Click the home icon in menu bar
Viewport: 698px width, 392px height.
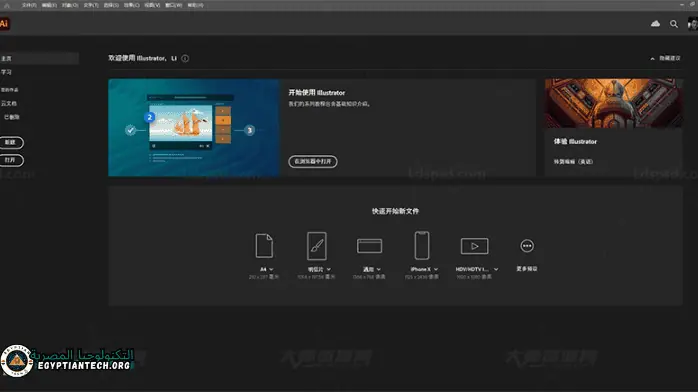[x=7, y=5]
